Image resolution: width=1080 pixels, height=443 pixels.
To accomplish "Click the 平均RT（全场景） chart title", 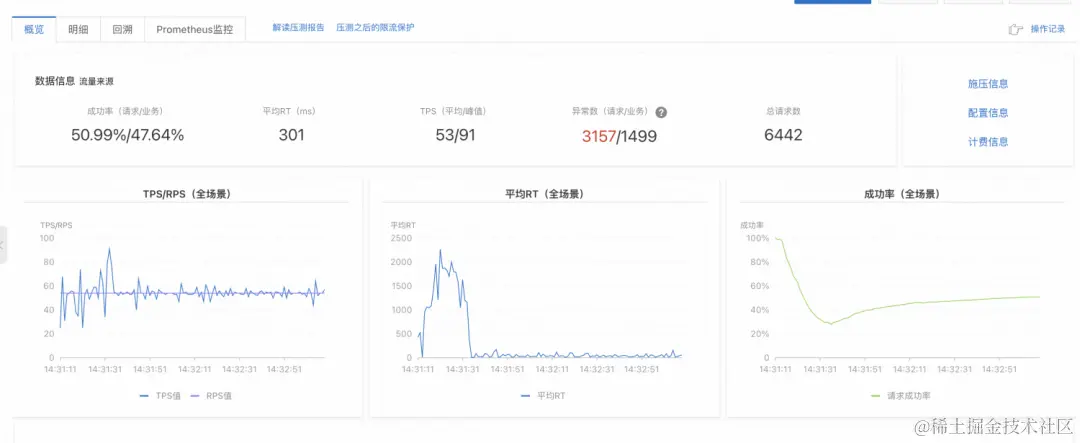I will 544,194.
